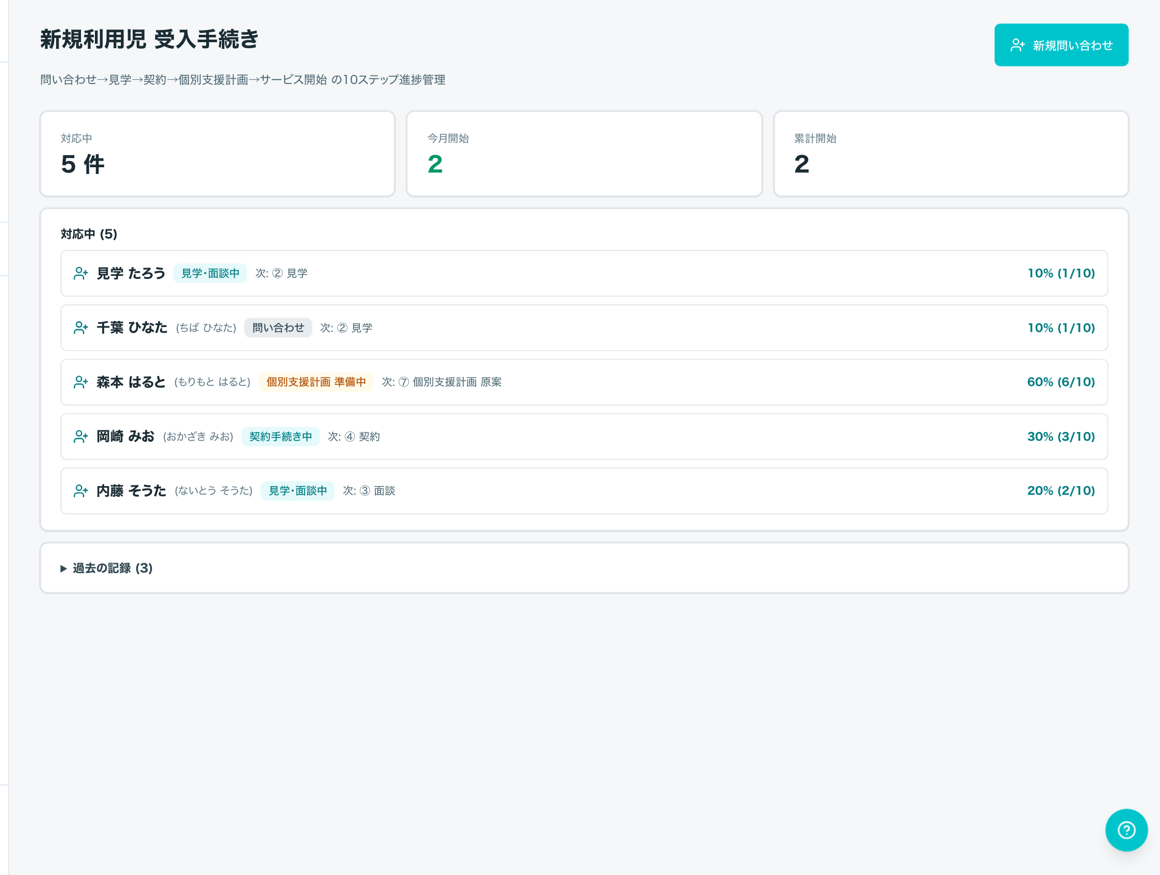Viewport: 1160px width, 875px height.
Task: Click the 対応中 5 件 summary card
Action: (x=218, y=154)
